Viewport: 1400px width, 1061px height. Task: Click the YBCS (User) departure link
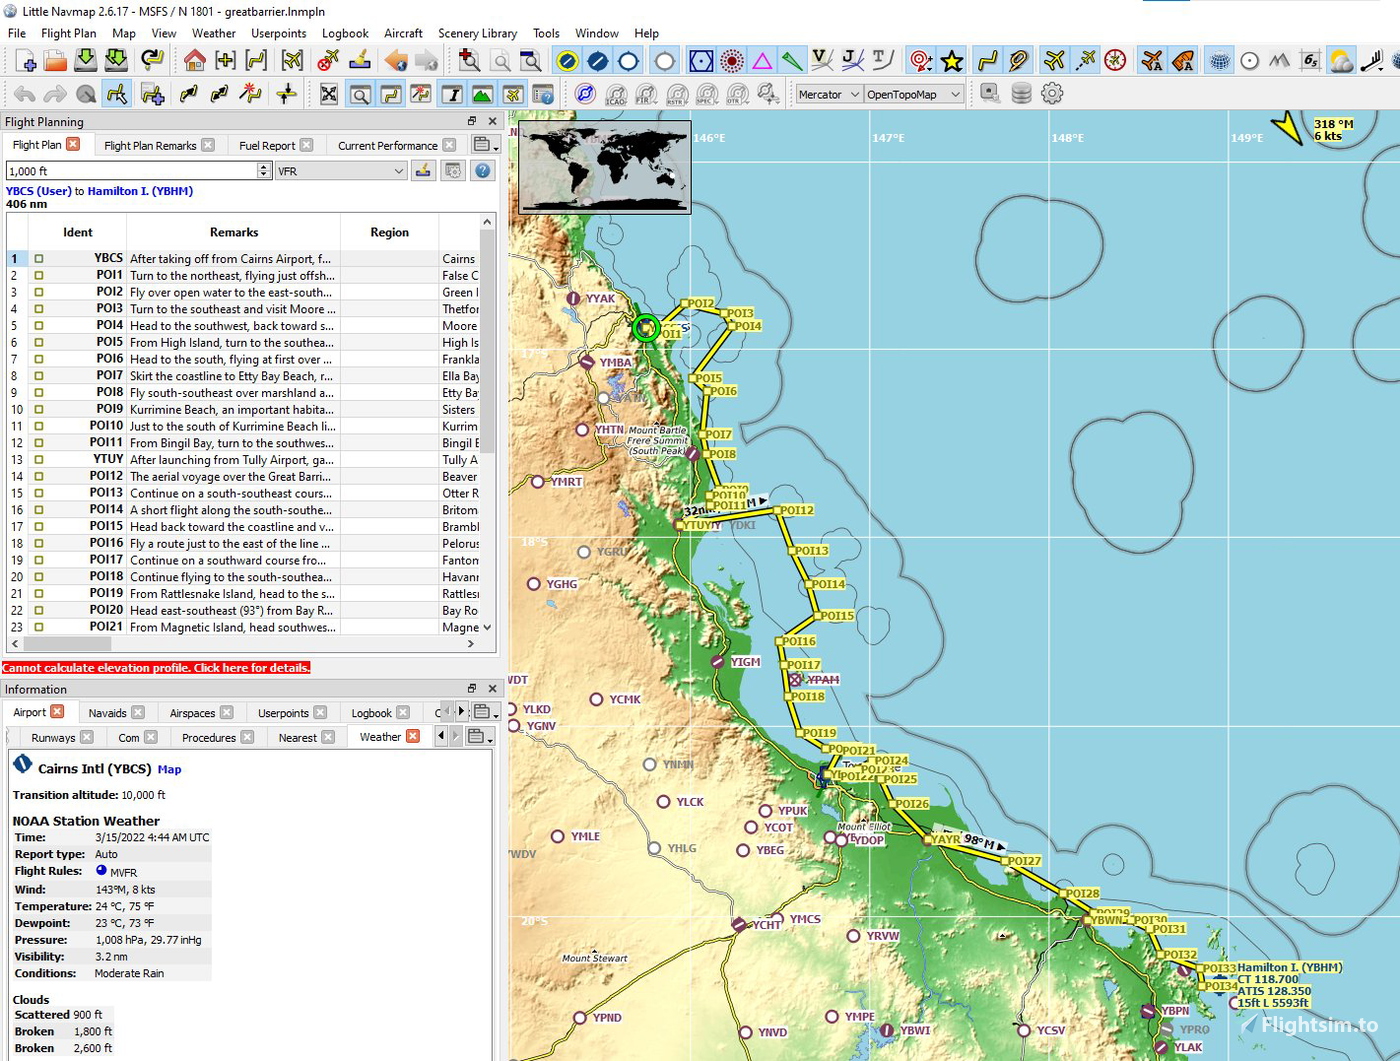(x=39, y=191)
